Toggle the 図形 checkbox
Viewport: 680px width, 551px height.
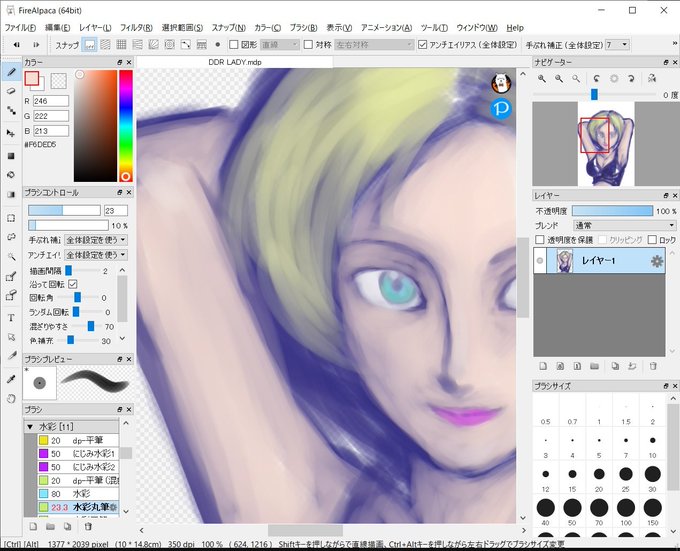pos(234,45)
